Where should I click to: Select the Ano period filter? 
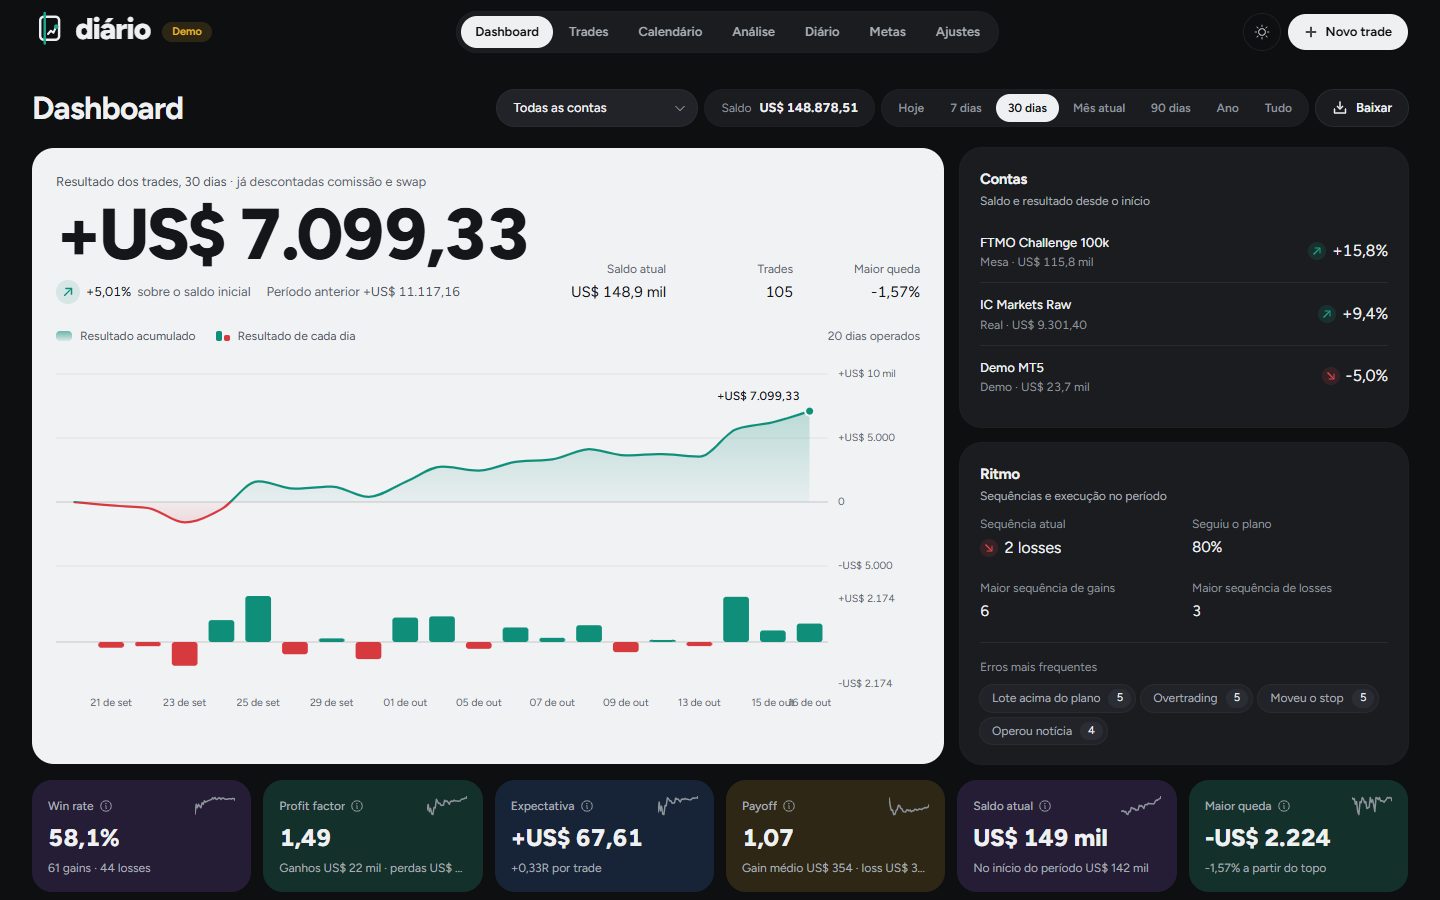click(x=1227, y=108)
